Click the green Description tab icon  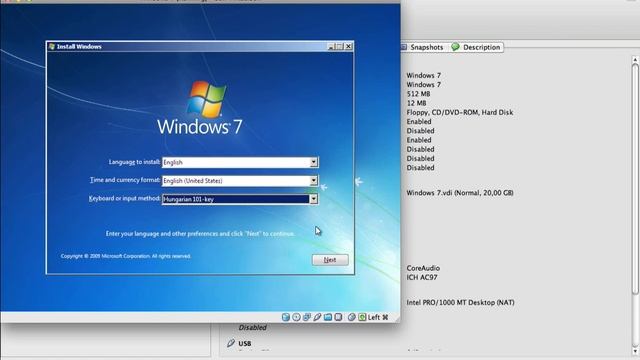click(456, 47)
